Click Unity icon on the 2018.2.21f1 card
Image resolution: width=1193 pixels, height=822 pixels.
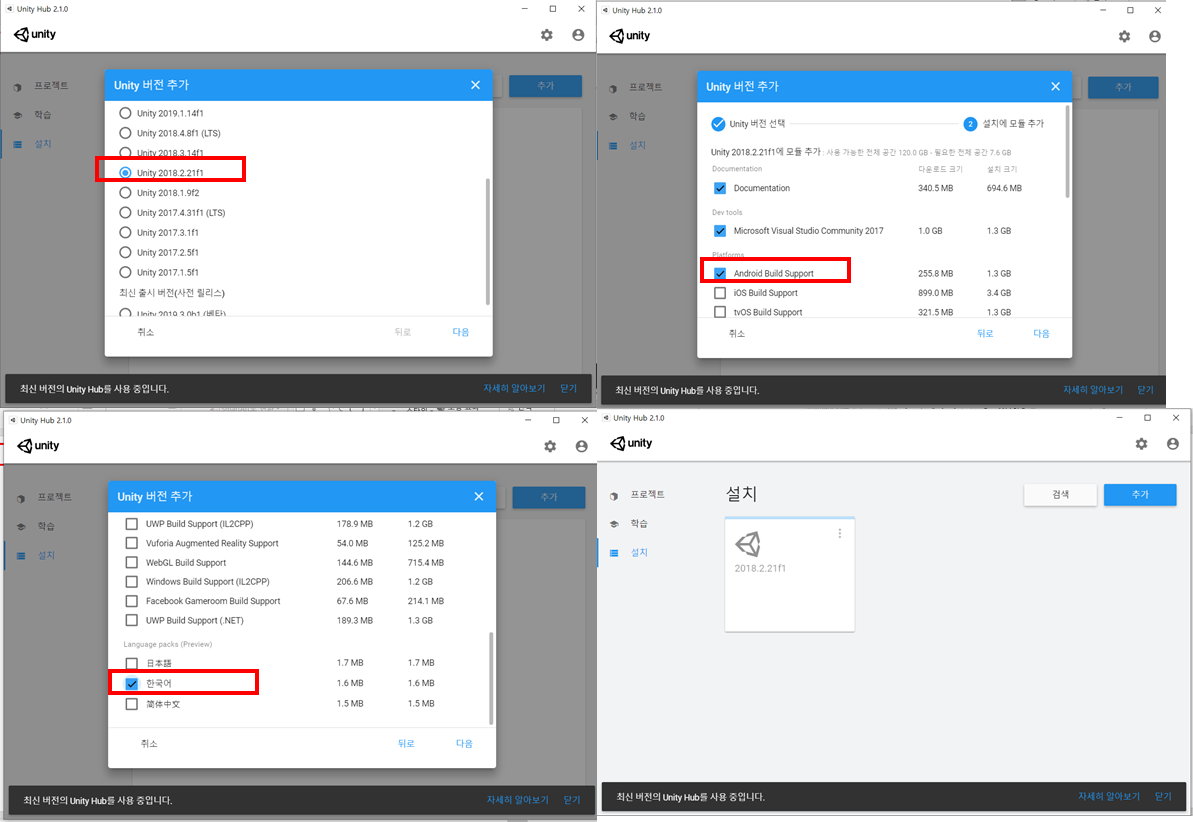coord(748,544)
